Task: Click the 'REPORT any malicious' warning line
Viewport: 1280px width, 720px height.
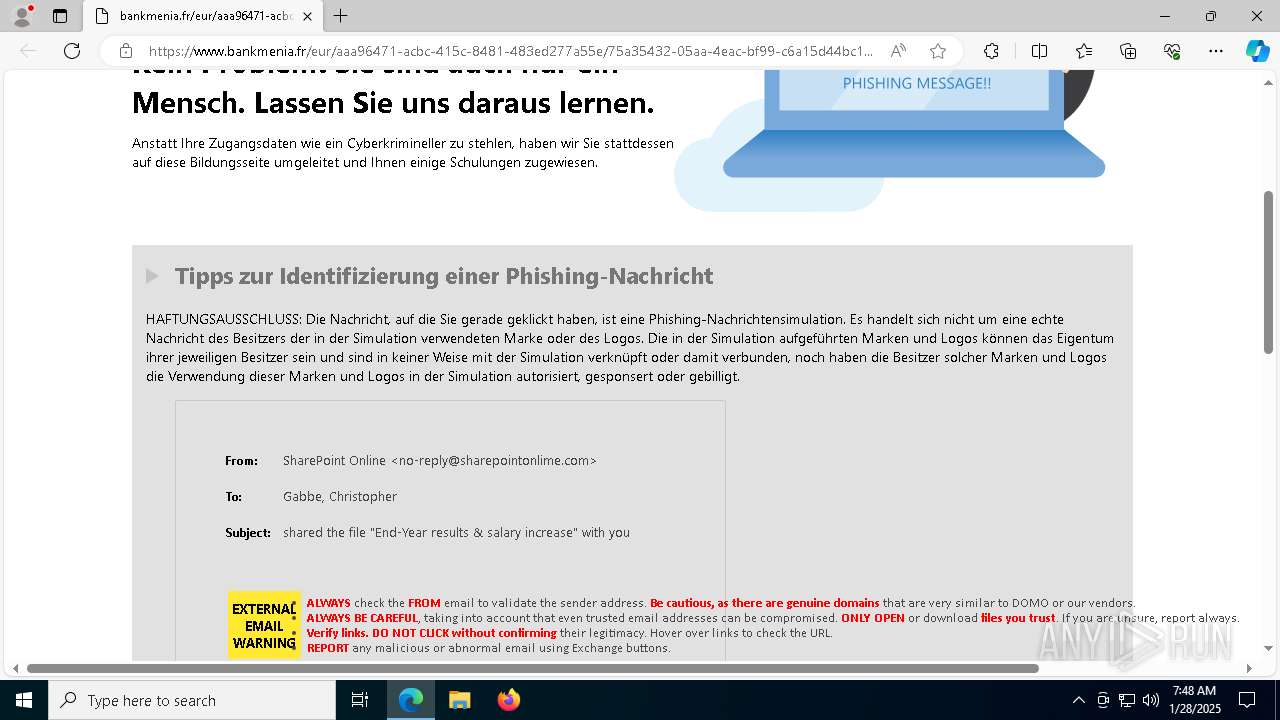Action: click(488, 648)
